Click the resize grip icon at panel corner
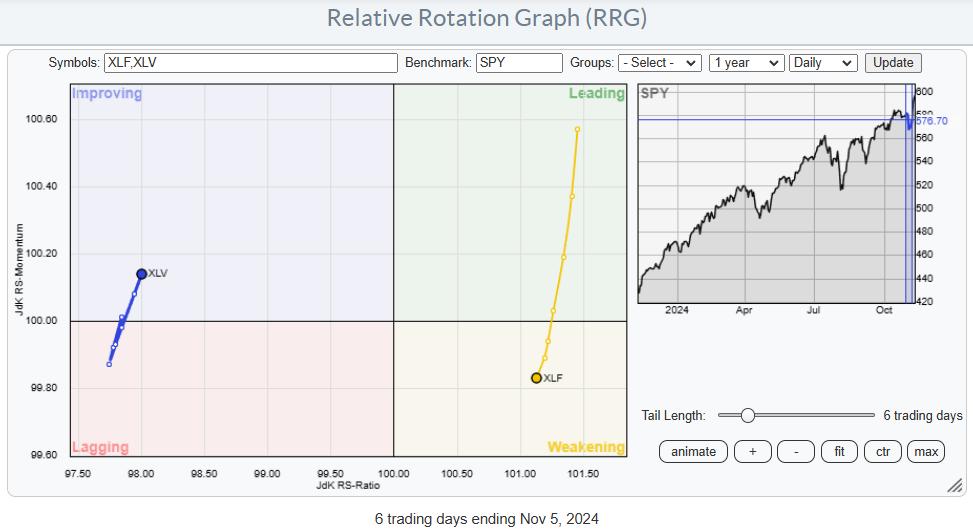This screenshot has height=530, width=973. coord(954,486)
